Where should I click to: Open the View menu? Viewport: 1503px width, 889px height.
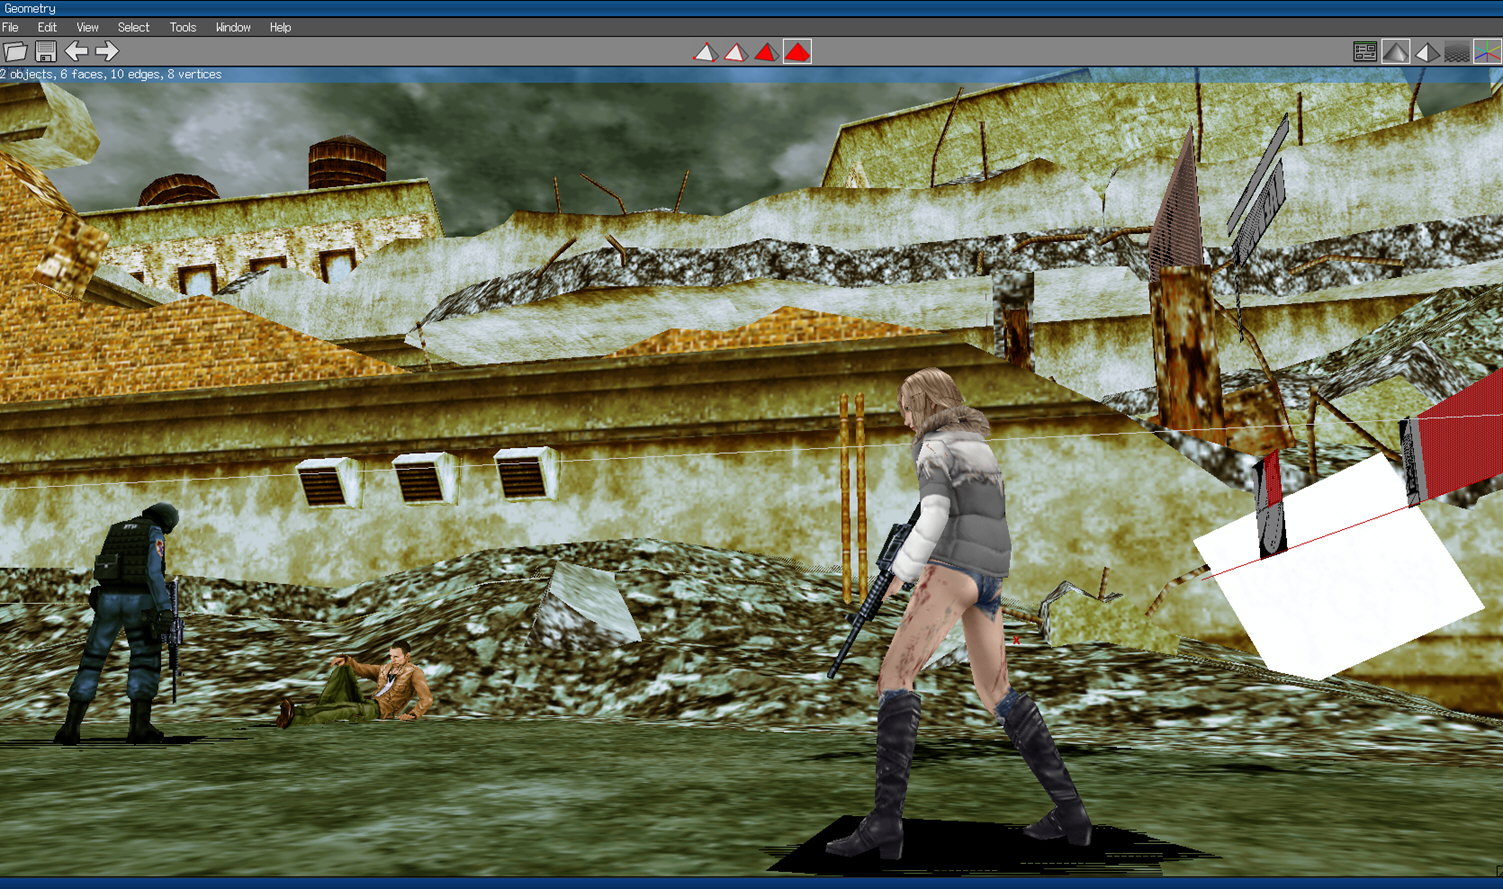coord(88,27)
